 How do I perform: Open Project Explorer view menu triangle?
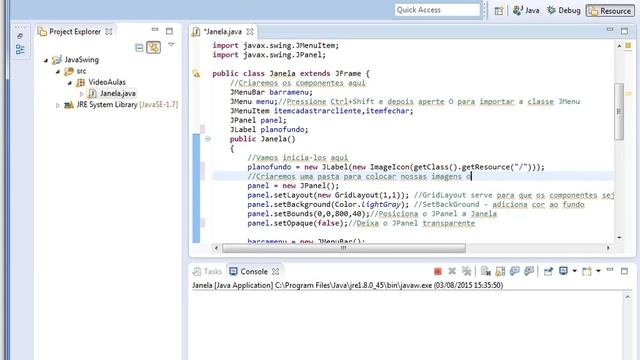coord(171,44)
